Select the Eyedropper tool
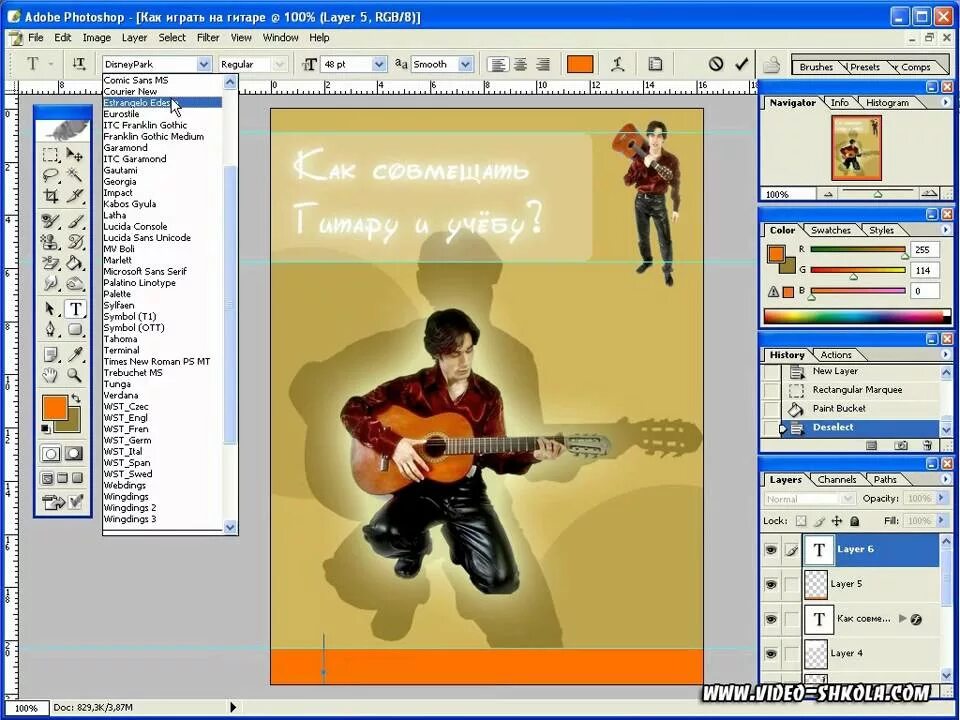The width and height of the screenshot is (960, 720). pyautogui.click(x=75, y=354)
